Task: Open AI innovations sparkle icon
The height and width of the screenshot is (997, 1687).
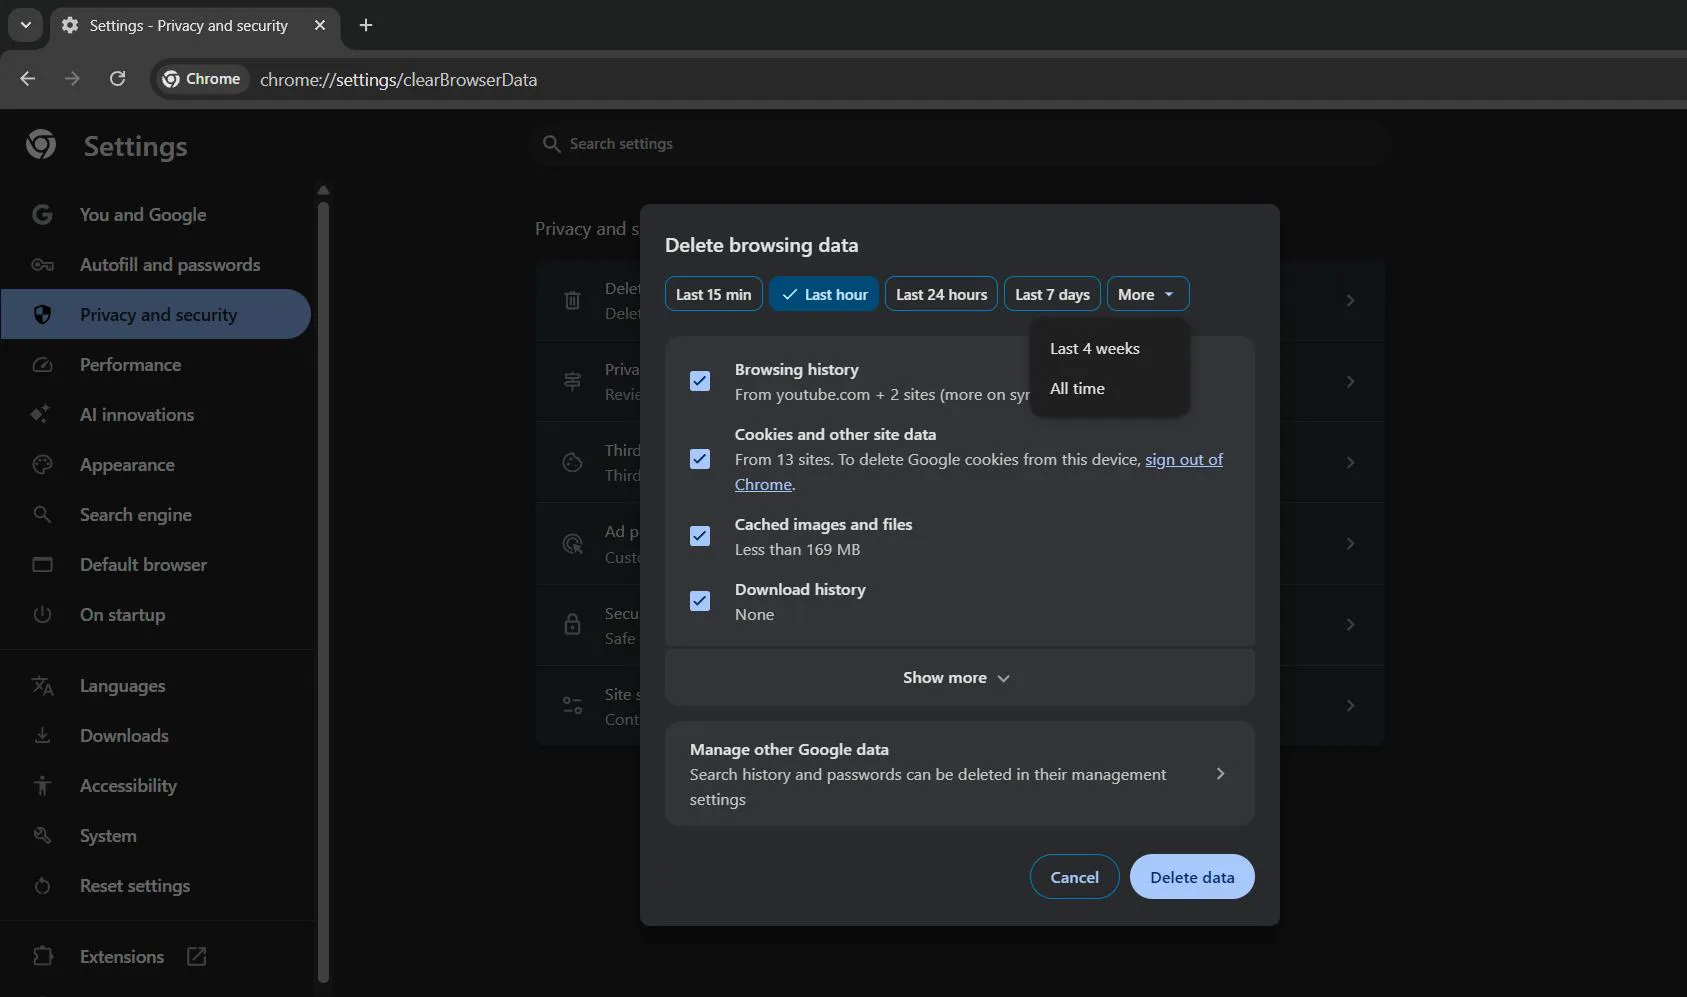Action: point(42,414)
